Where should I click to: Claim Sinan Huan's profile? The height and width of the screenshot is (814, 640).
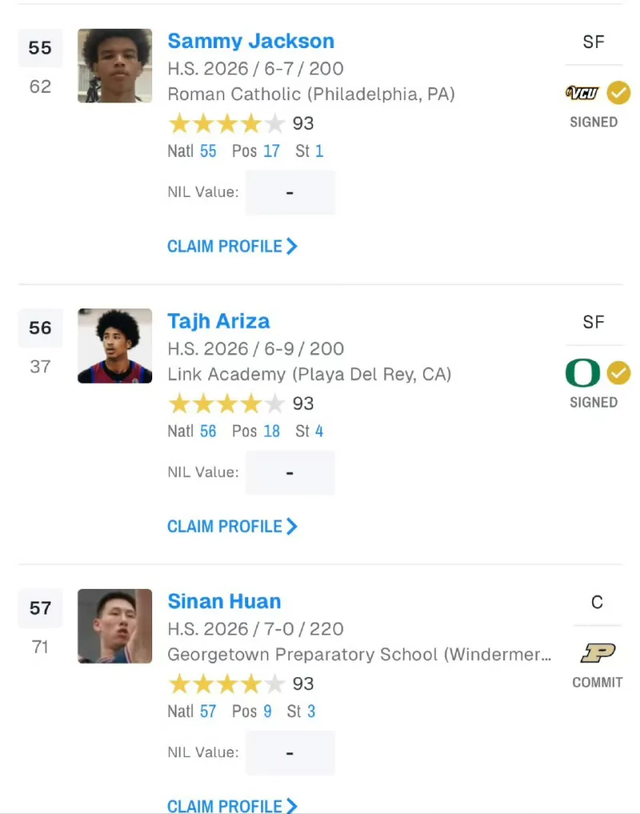tap(232, 805)
